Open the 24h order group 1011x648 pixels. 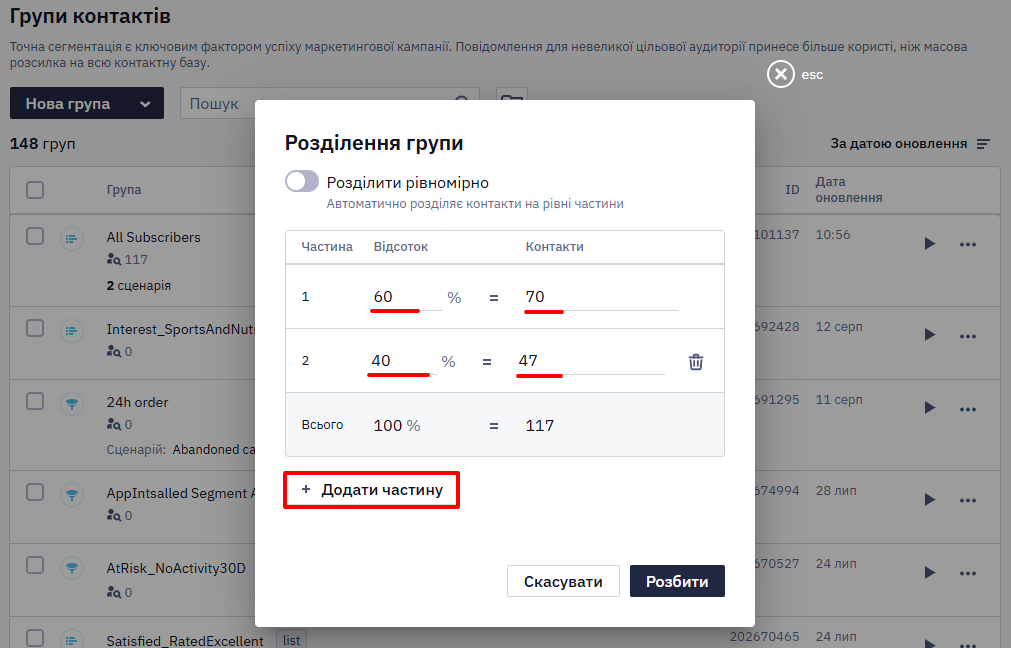[x=137, y=402]
